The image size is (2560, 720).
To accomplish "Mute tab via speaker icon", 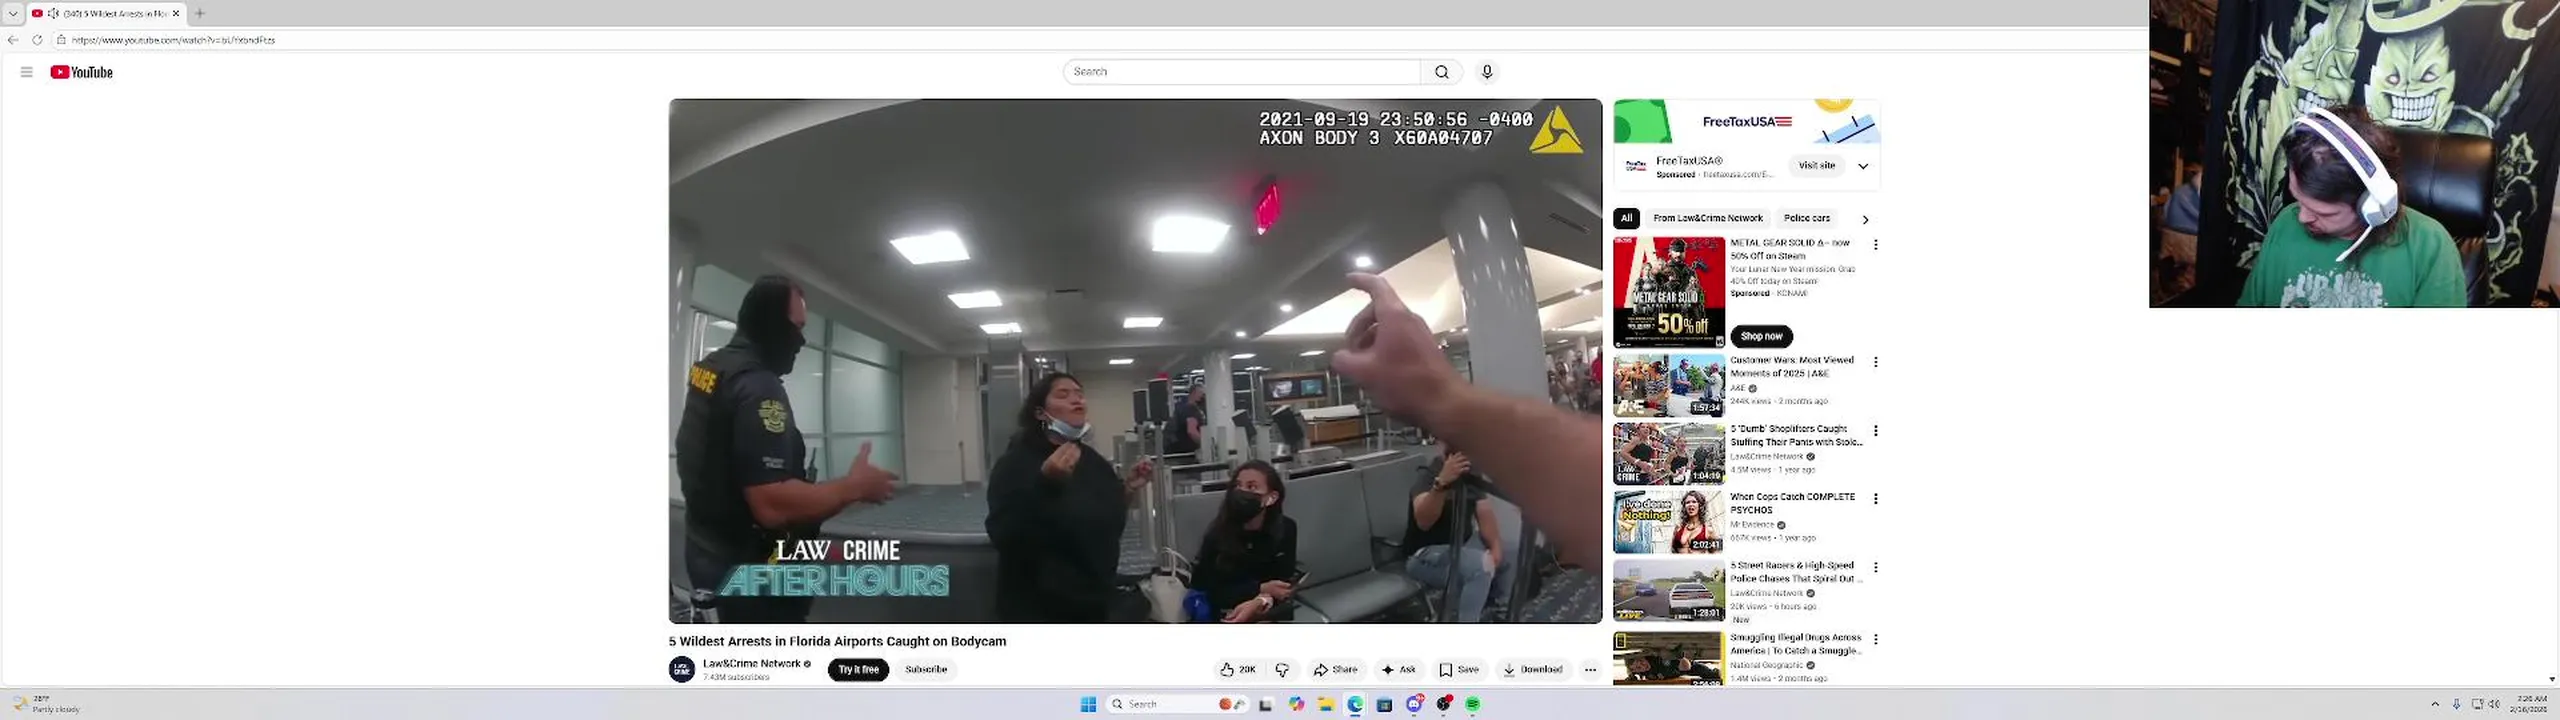I will tap(54, 13).
